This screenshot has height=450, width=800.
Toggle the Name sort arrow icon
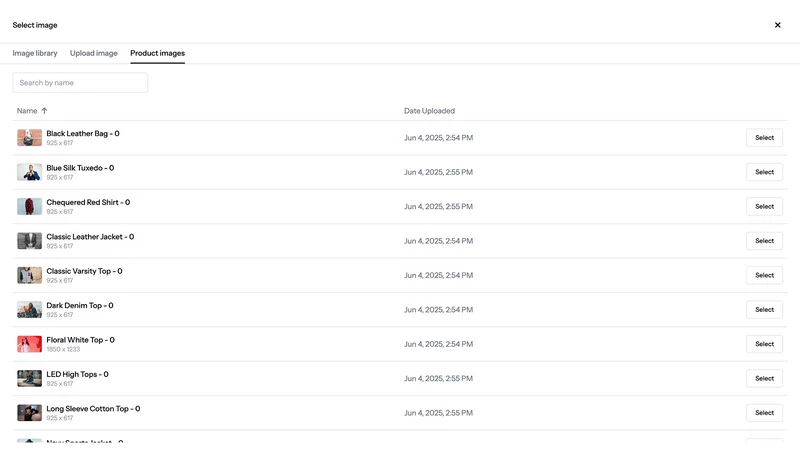(x=44, y=111)
